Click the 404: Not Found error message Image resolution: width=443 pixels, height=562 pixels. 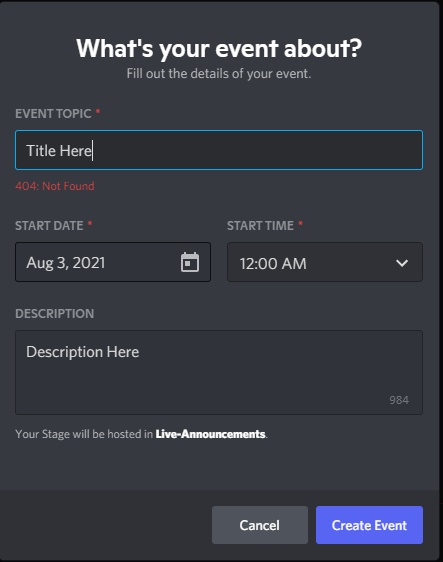(55, 186)
